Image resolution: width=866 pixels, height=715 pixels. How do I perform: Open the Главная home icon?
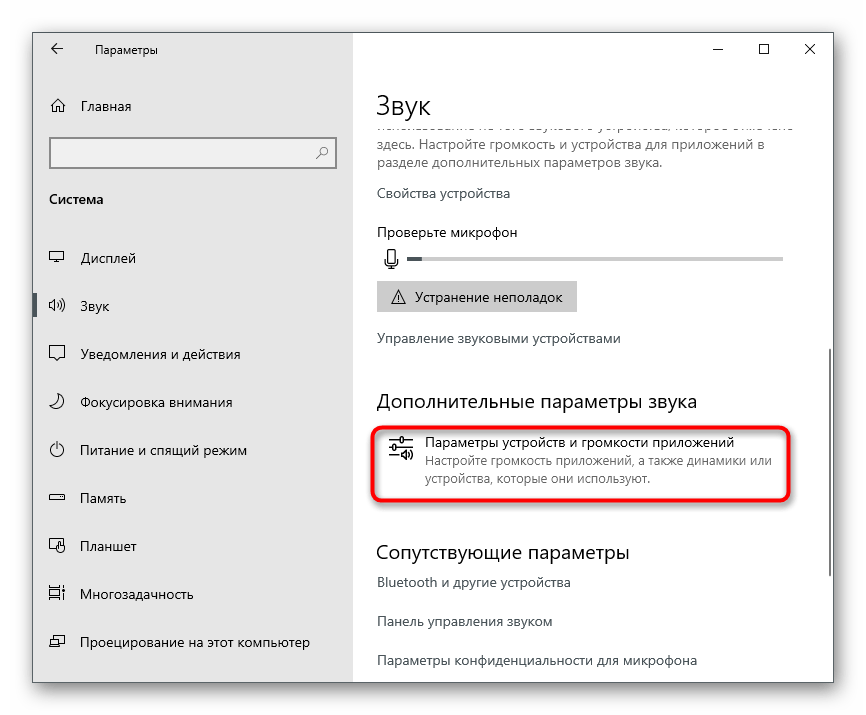coord(58,105)
